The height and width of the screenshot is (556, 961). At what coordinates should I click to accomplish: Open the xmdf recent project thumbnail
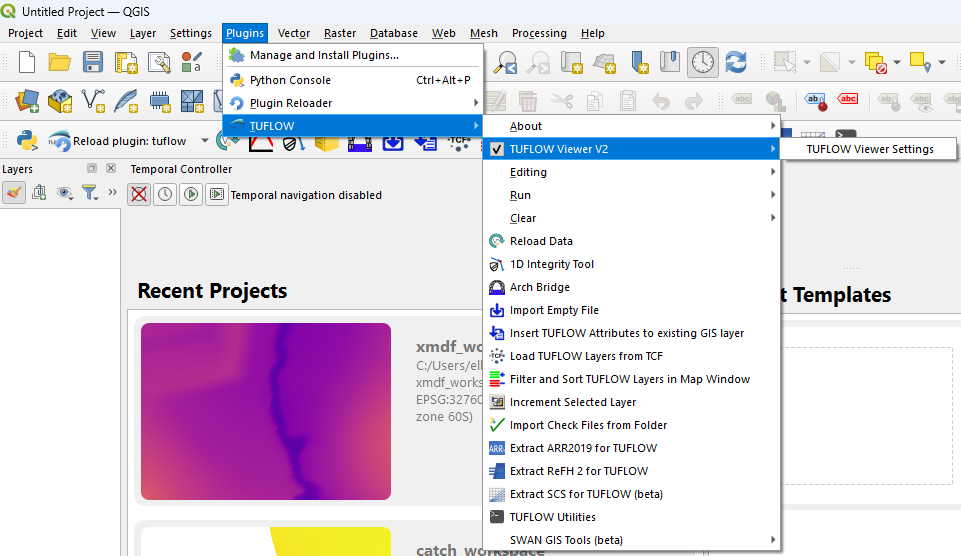[265, 411]
